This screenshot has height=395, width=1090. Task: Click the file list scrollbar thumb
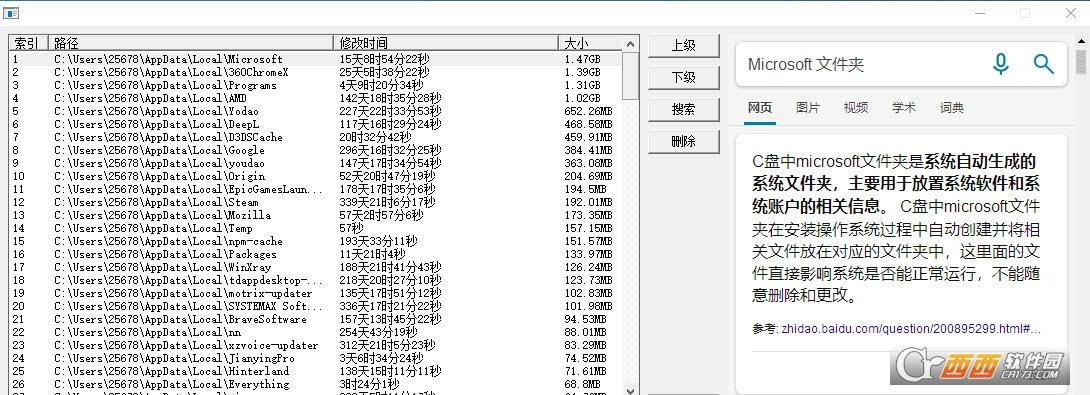click(631, 76)
